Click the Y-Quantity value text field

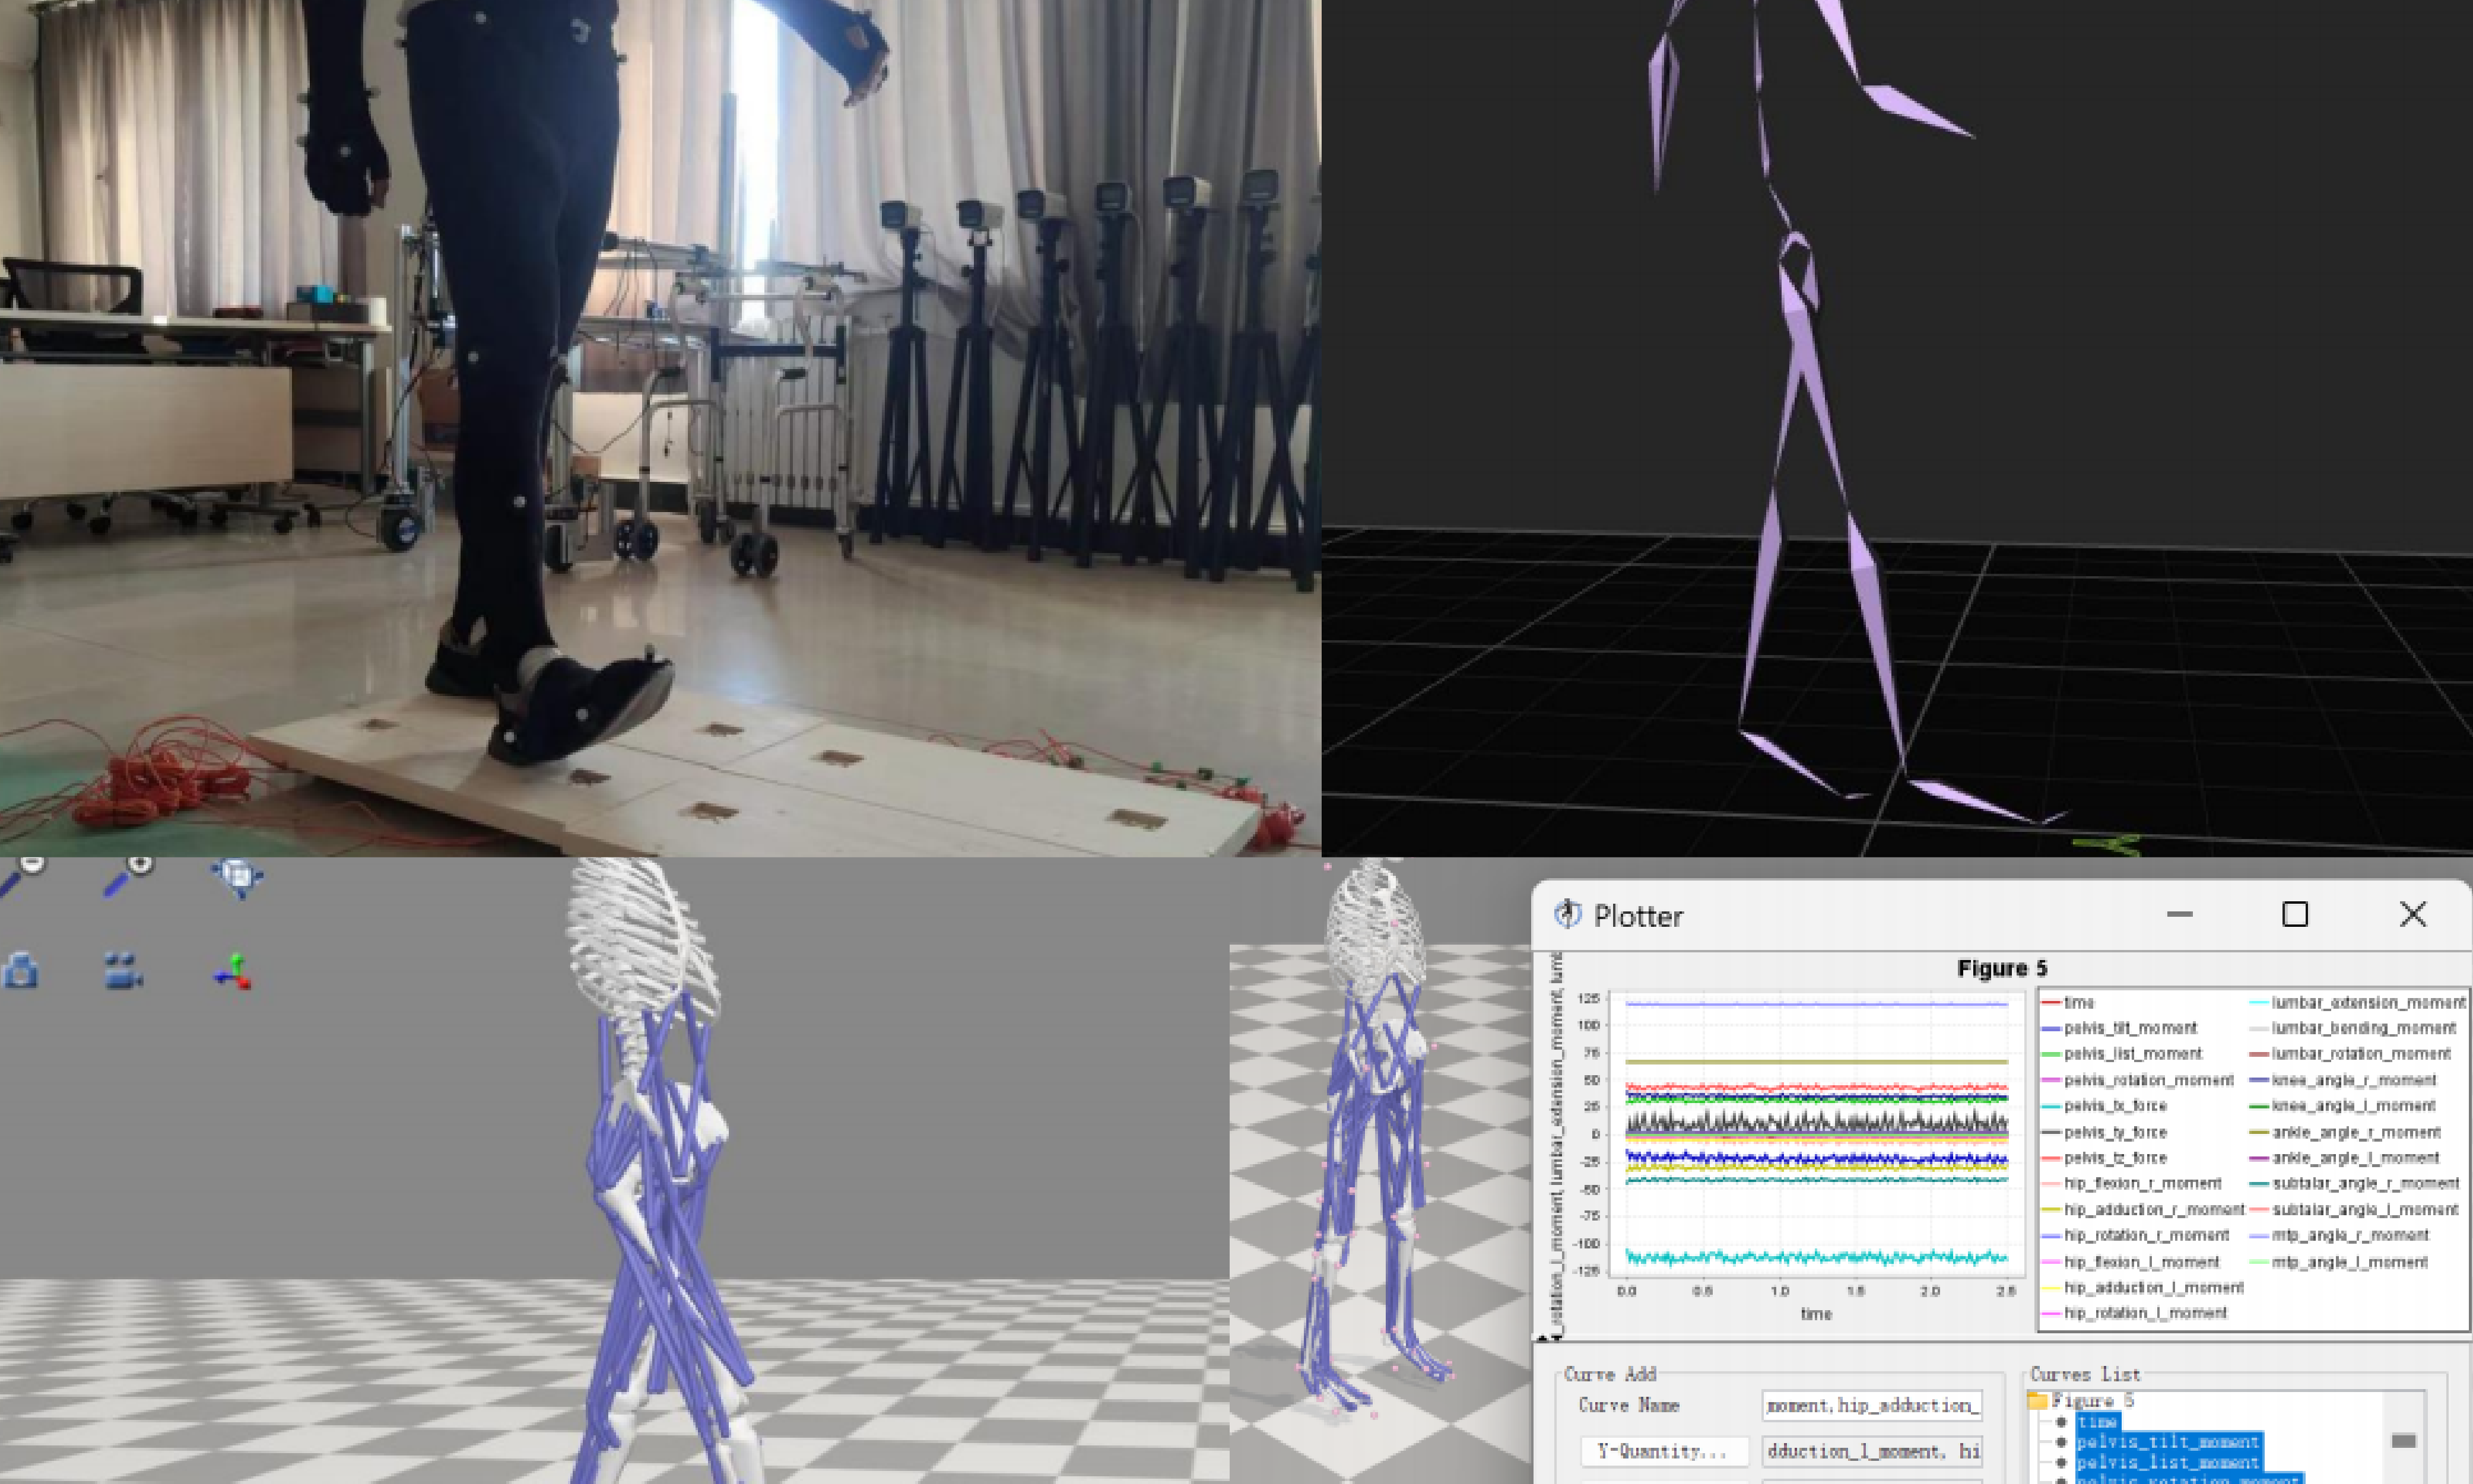tap(1872, 1451)
